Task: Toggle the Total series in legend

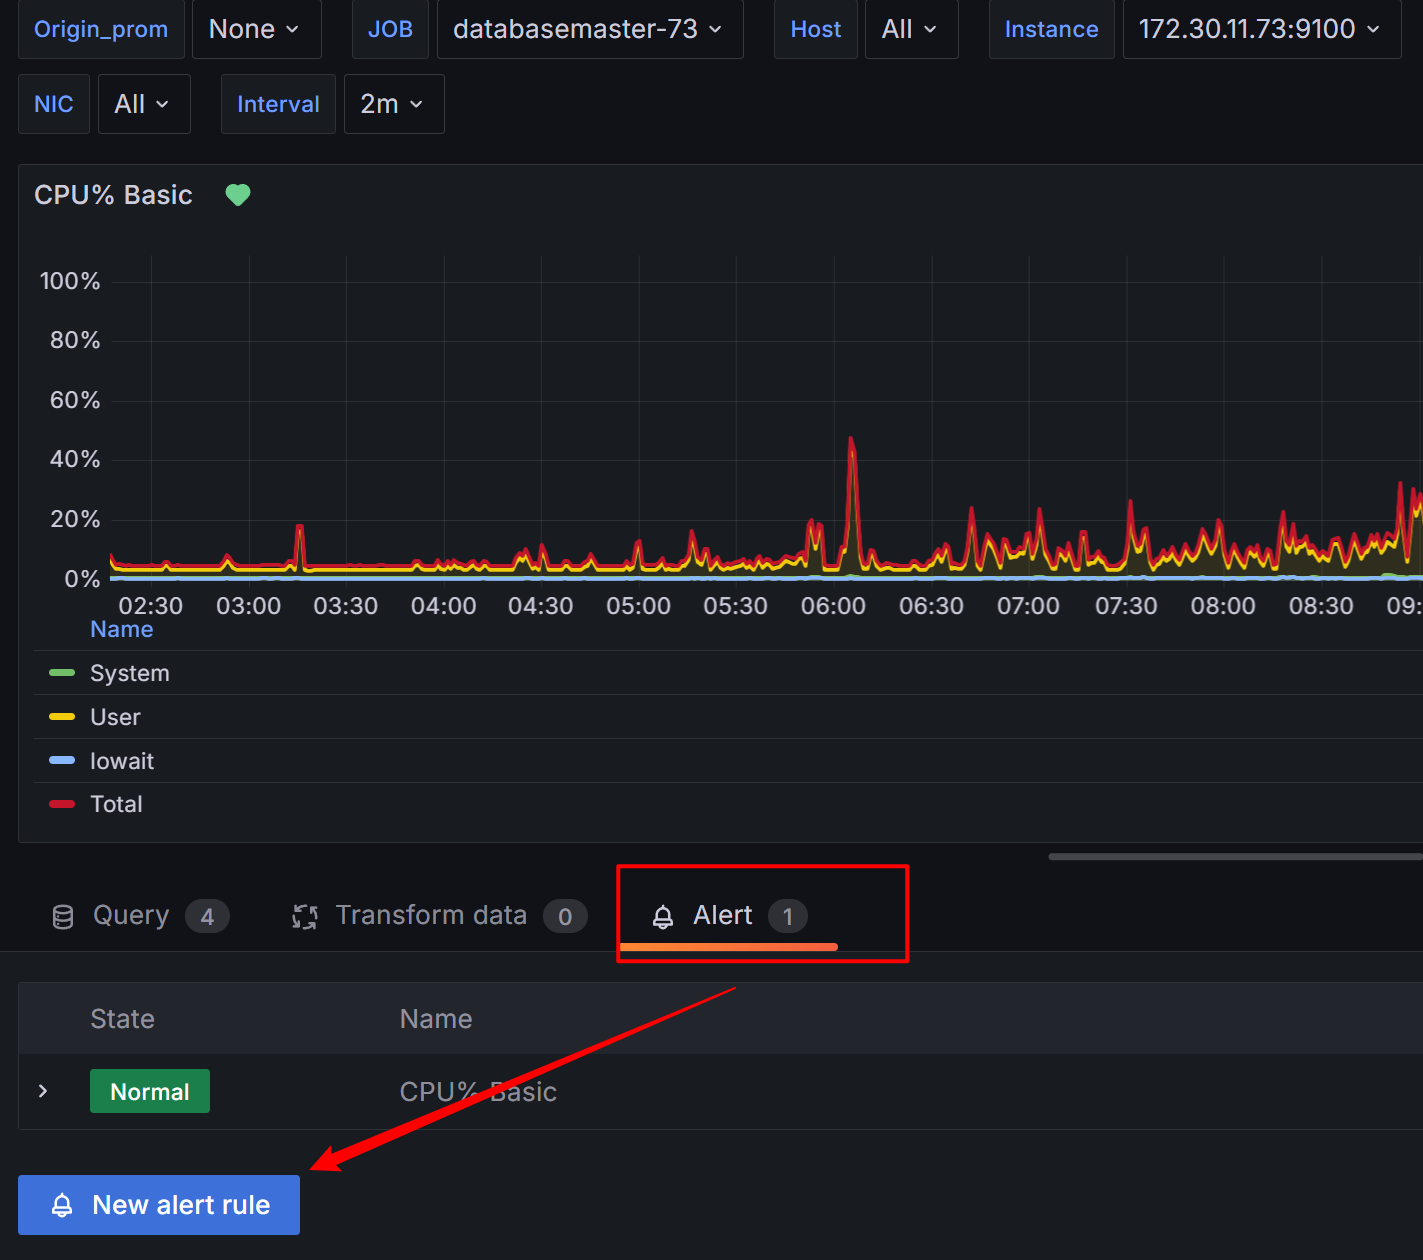Action: [116, 804]
